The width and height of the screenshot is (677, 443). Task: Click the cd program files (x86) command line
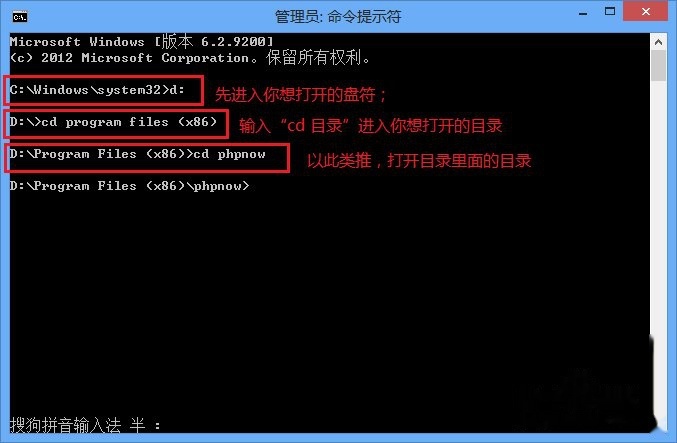point(113,122)
